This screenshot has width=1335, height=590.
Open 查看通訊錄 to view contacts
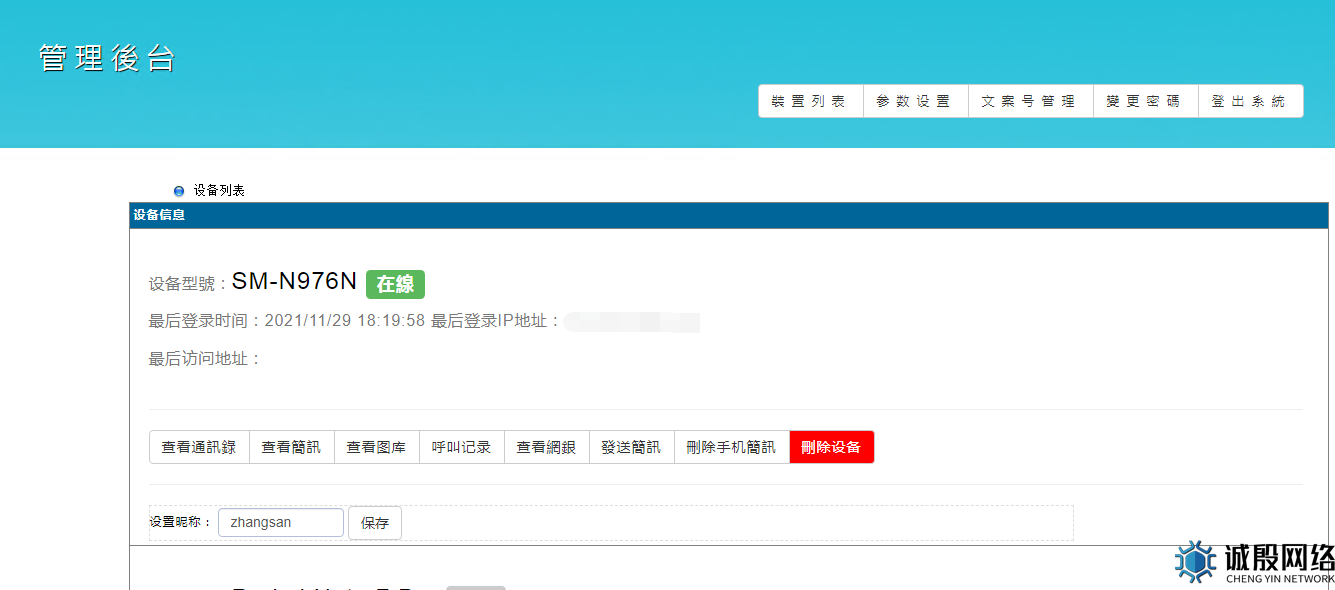199,447
